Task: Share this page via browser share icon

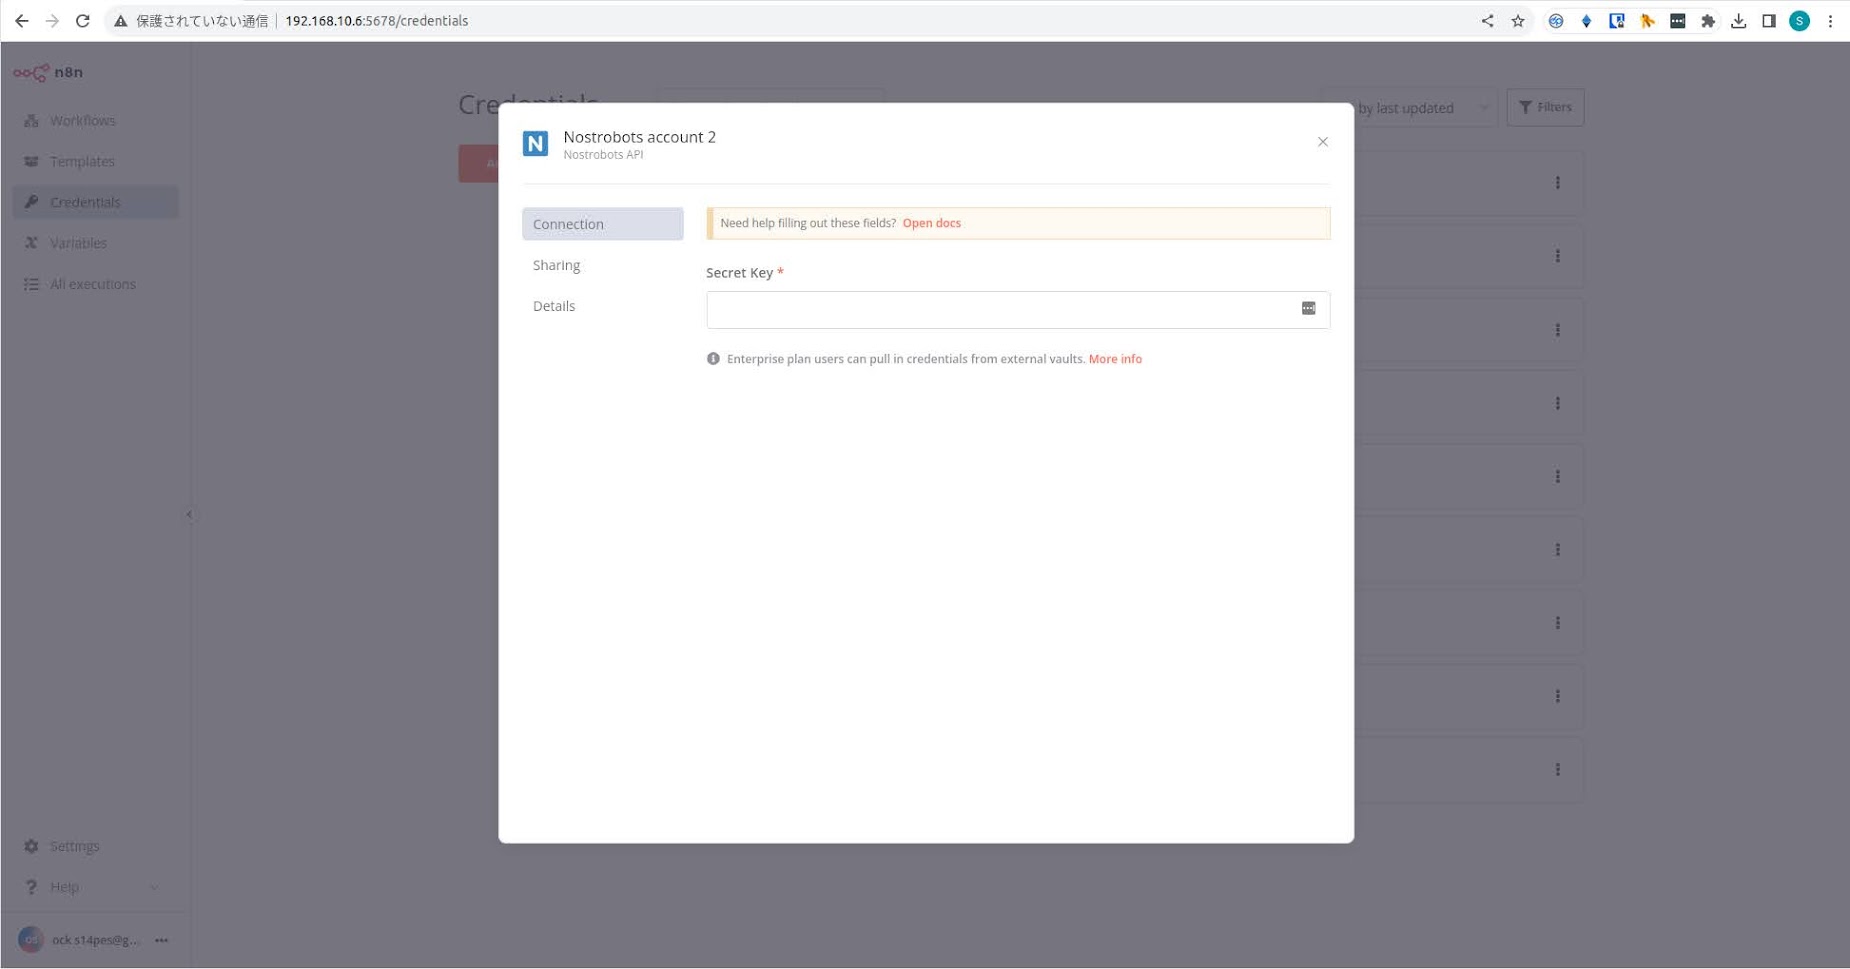Action: point(1487,20)
